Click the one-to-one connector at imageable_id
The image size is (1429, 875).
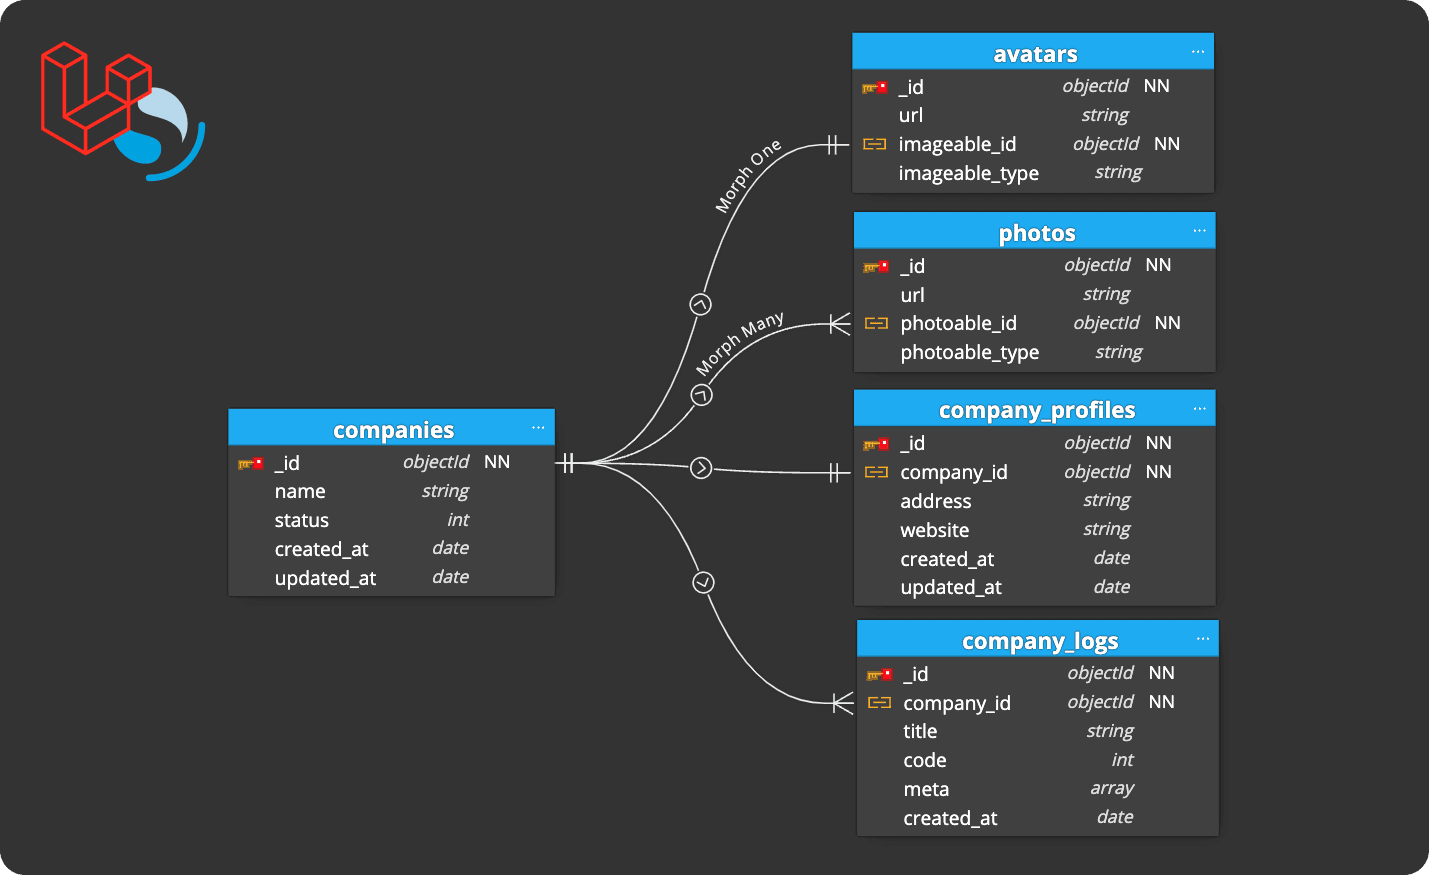(834, 145)
